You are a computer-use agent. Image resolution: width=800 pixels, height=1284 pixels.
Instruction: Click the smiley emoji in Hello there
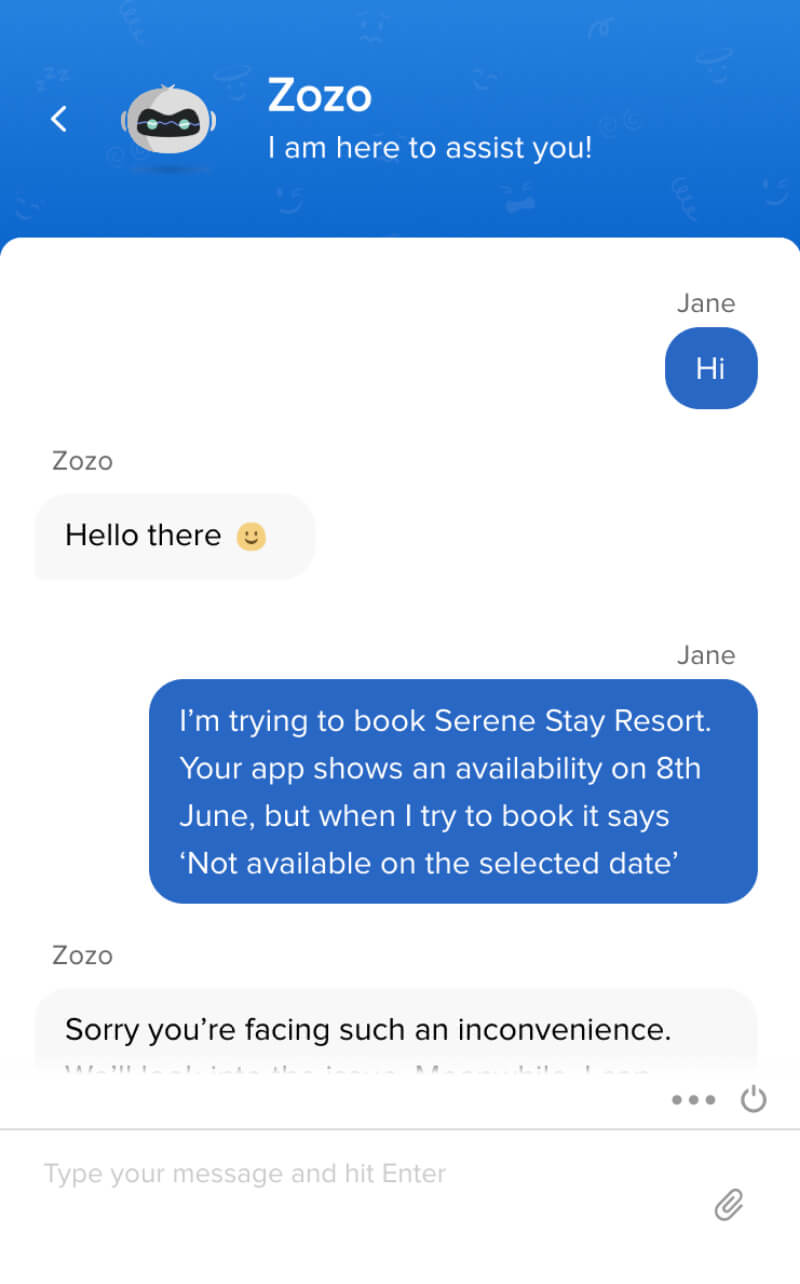(x=251, y=537)
